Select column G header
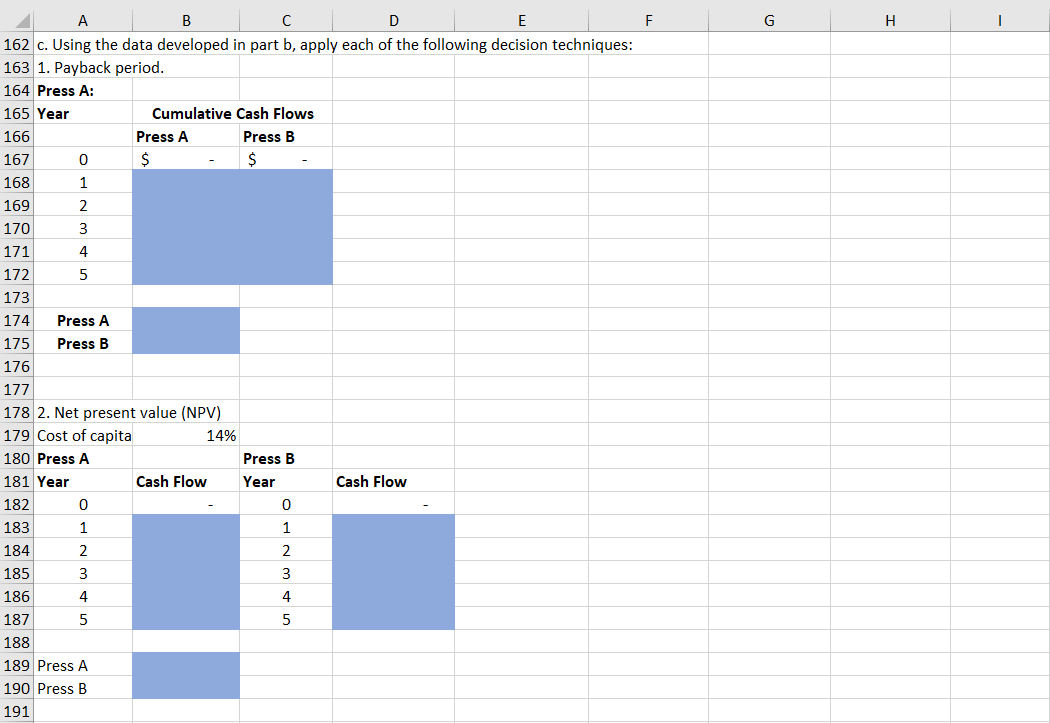This screenshot has width=1050, height=723. click(769, 20)
